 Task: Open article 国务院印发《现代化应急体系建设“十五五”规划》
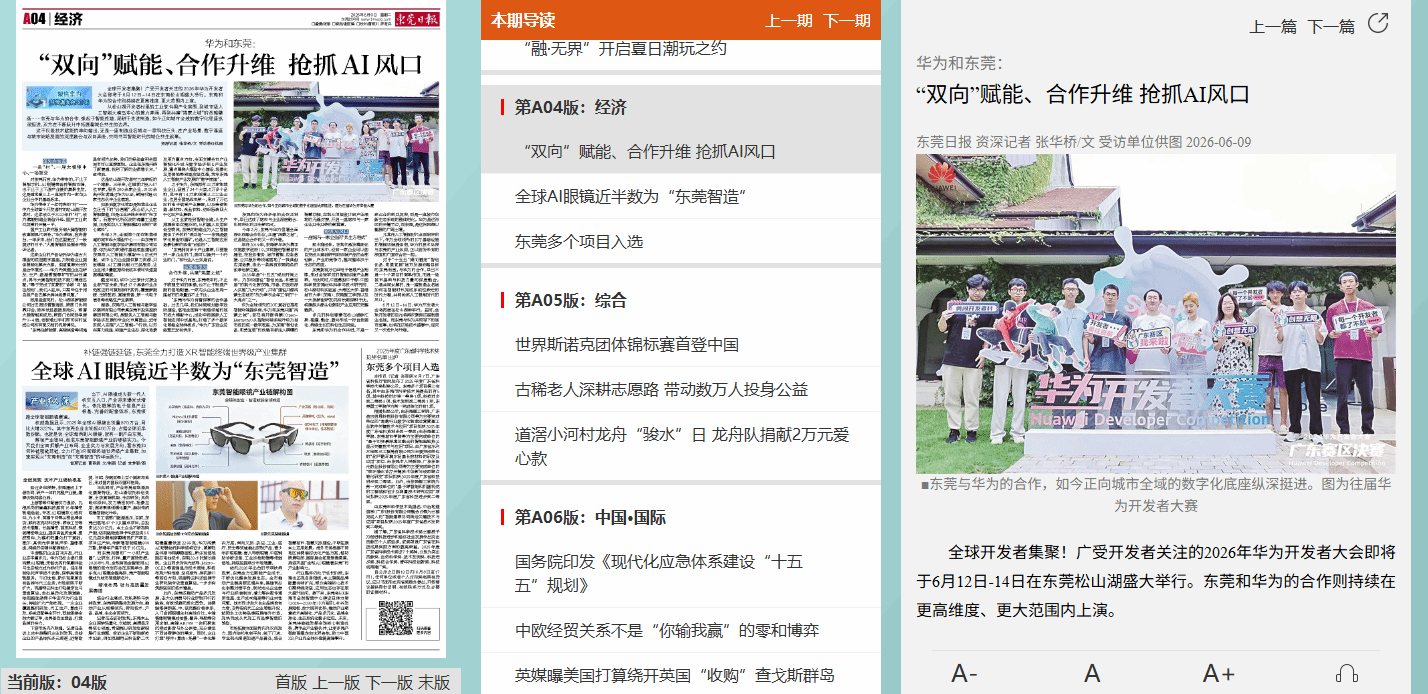coord(659,573)
